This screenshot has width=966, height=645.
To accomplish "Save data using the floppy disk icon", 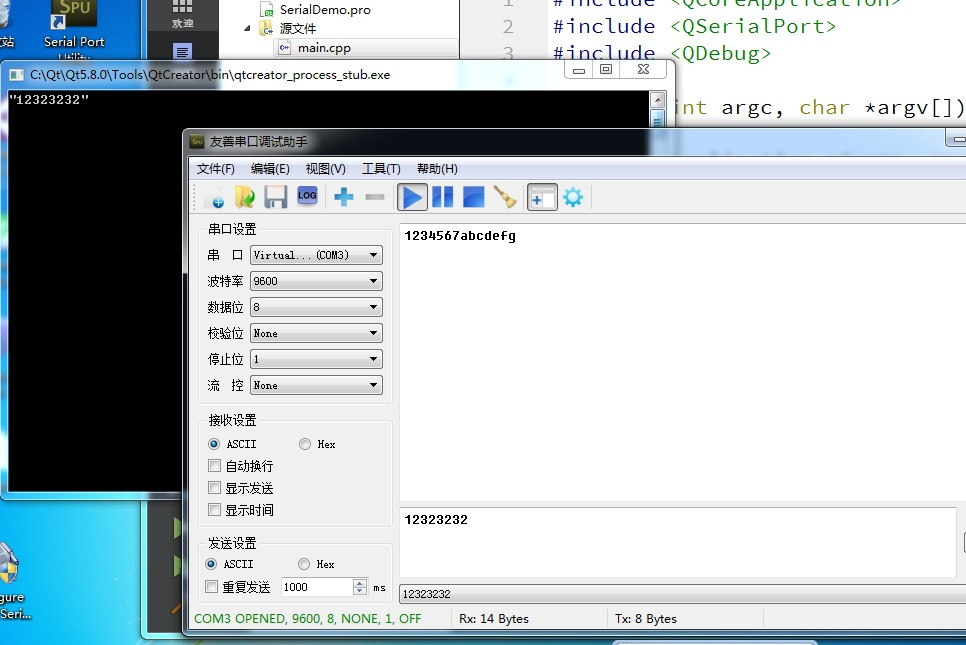I will (274, 197).
